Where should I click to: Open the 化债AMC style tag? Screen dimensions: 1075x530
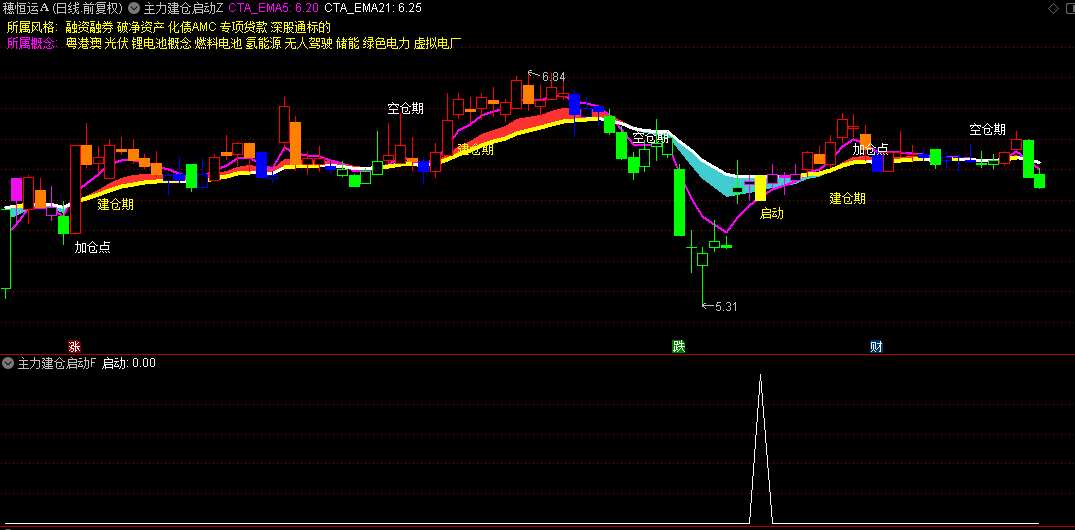click(x=192, y=27)
